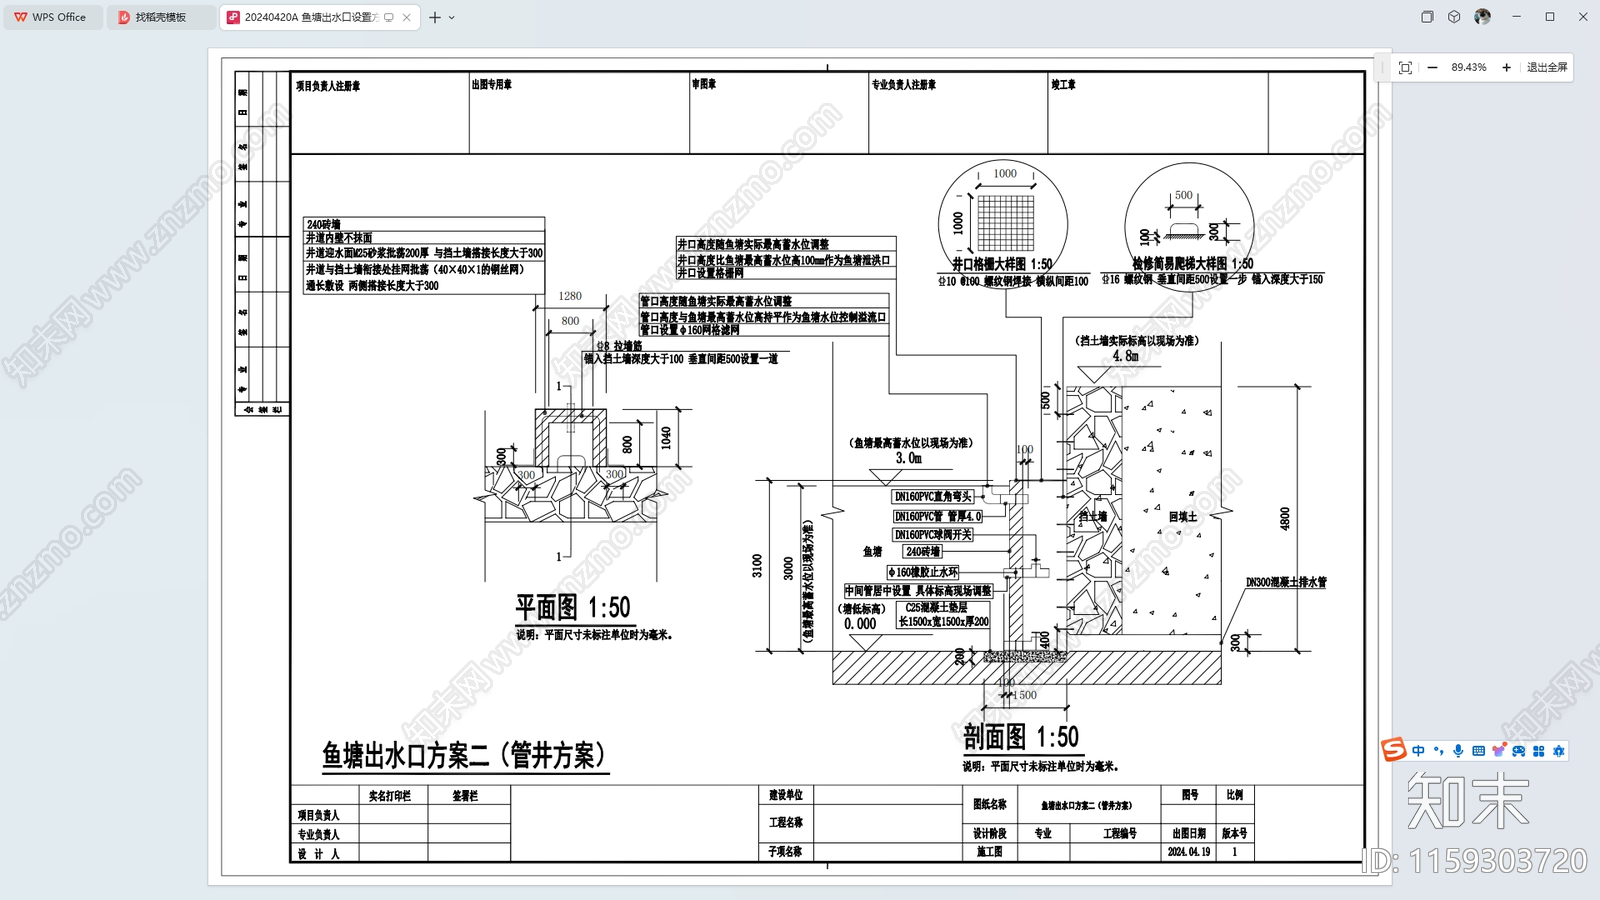Select the 20240420A 鱼塘出水口 document tab
Image resolution: width=1600 pixels, height=900 pixels.
(310, 17)
